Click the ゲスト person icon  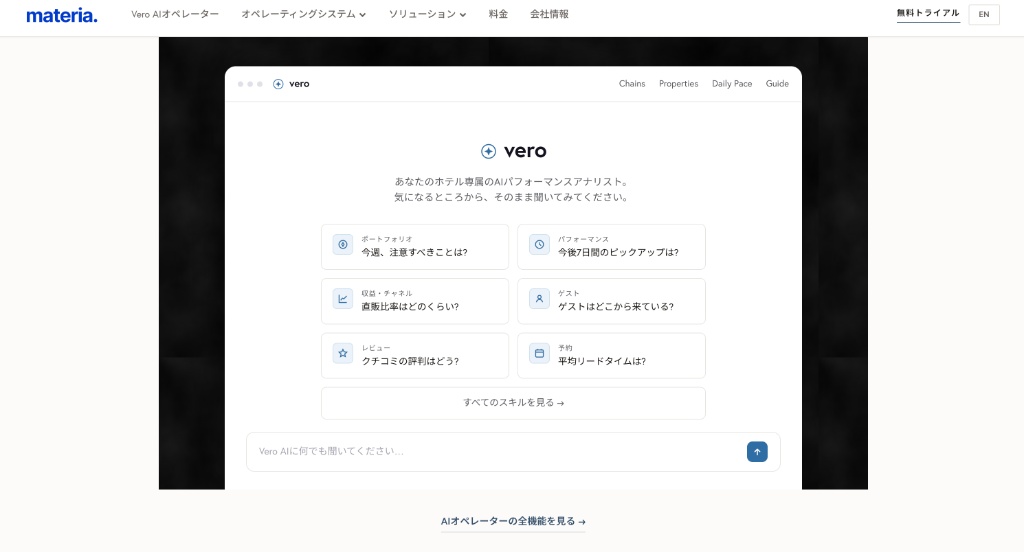pyautogui.click(x=539, y=299)
